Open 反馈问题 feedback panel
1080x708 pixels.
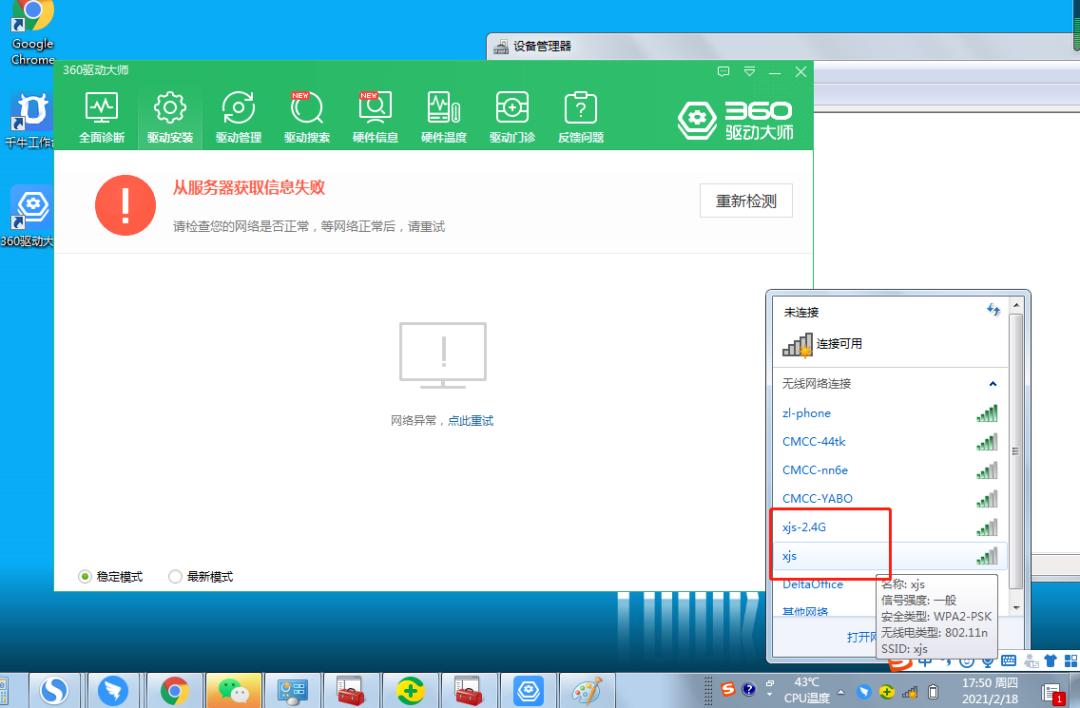[580, 114]
